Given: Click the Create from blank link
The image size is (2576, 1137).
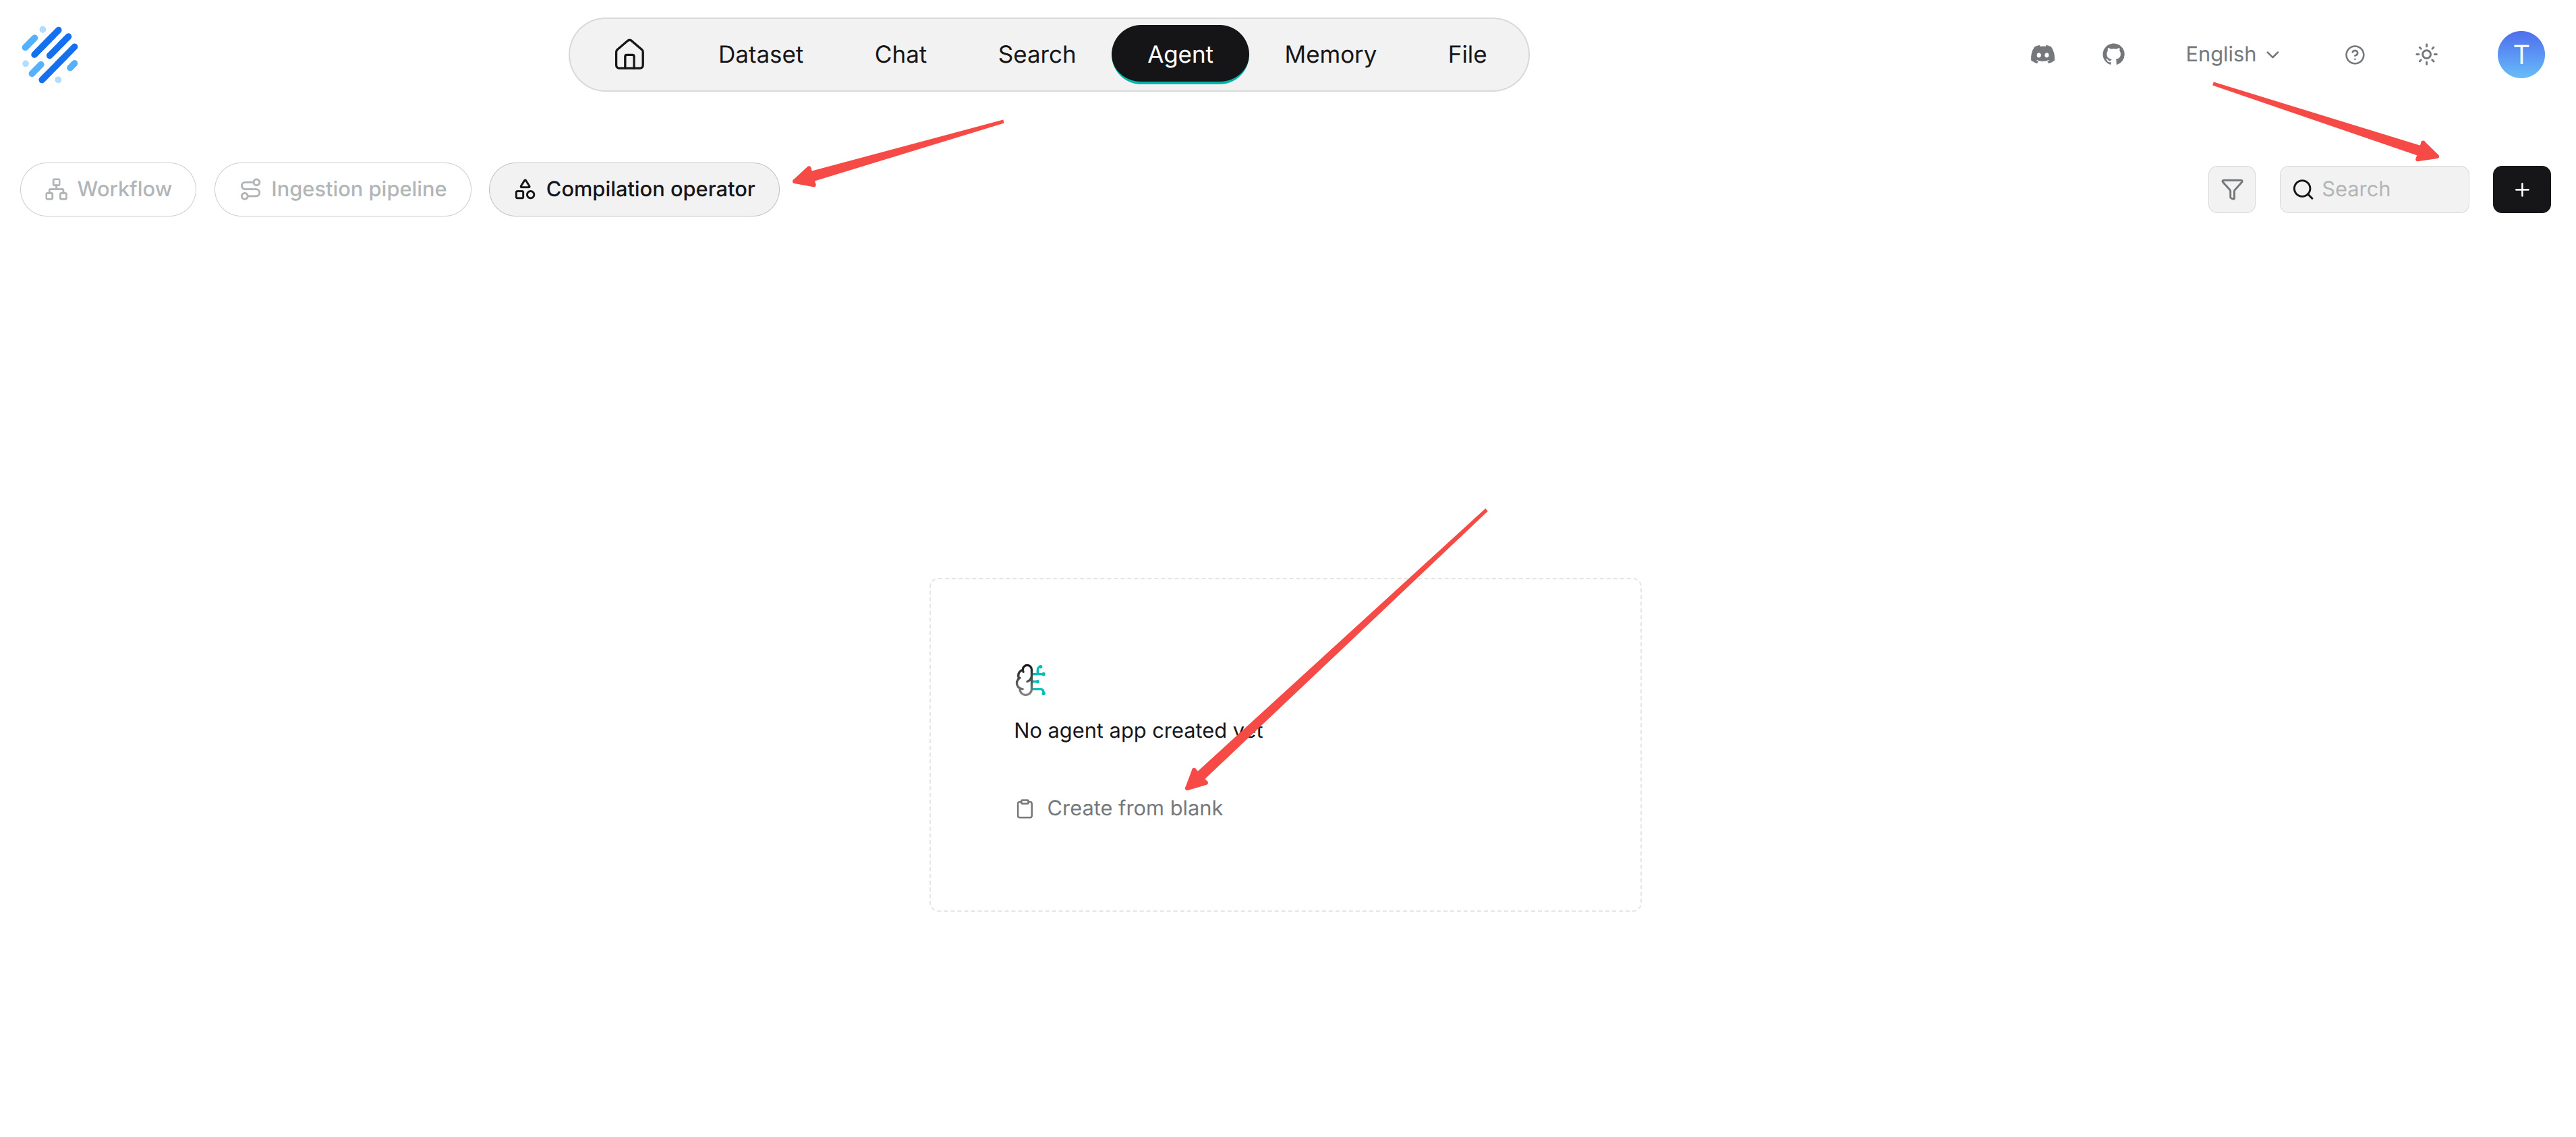Looking at the screenshot, I should coord(1119,808).
